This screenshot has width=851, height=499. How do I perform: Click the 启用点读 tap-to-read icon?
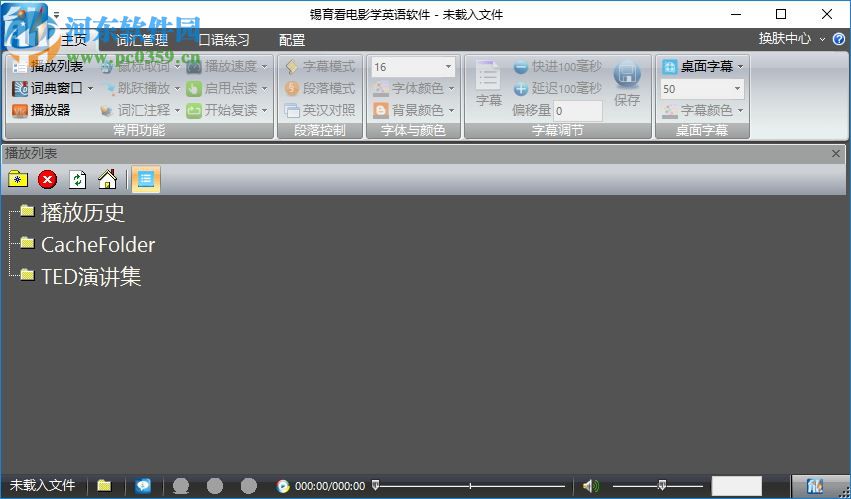[x=194, y=88]
